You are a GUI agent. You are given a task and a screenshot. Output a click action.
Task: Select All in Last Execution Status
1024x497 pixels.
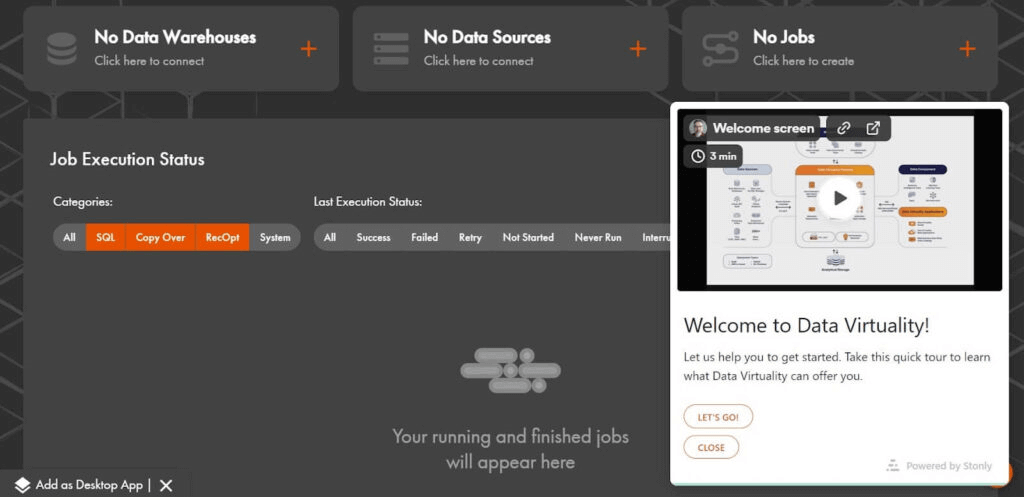(x=330, y=237)
